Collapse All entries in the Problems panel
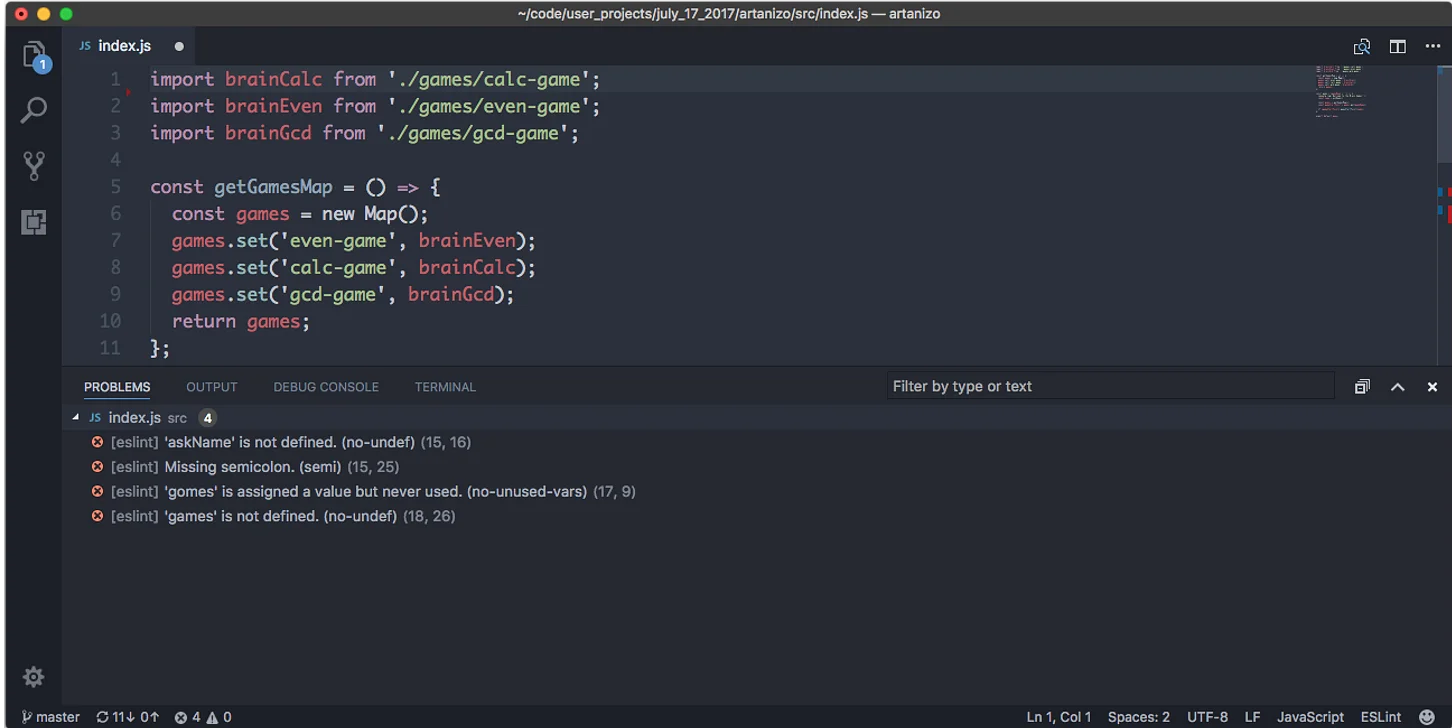 pos(1361,386)
